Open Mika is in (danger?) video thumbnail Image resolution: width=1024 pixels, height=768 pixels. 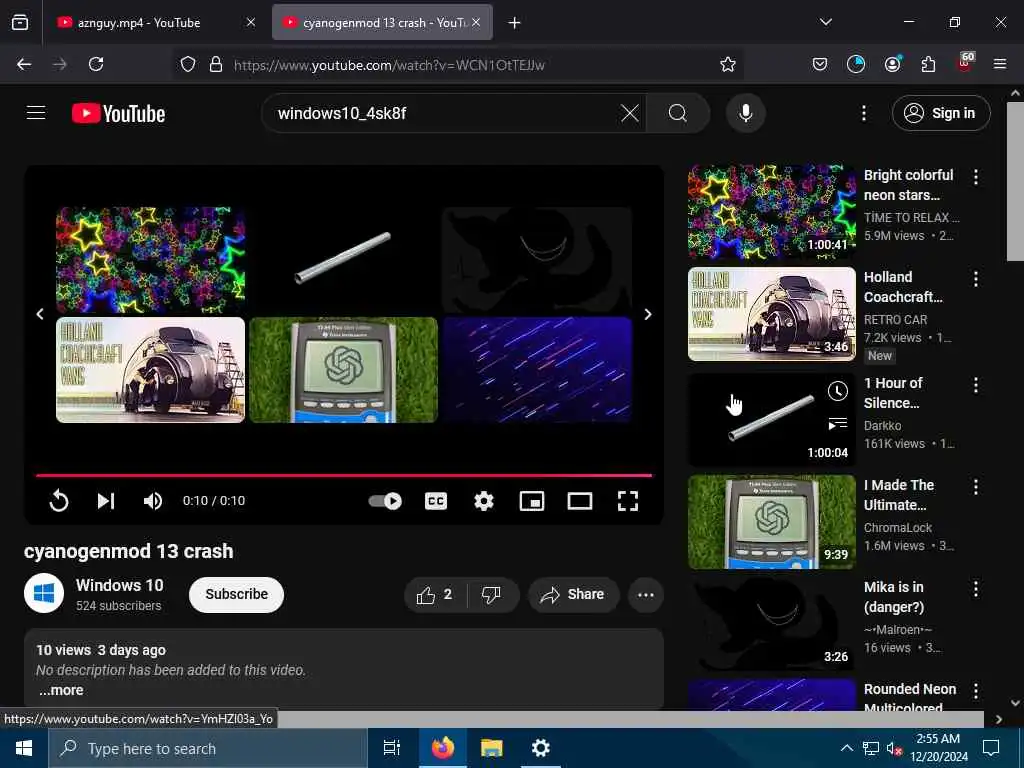(771, 623)
